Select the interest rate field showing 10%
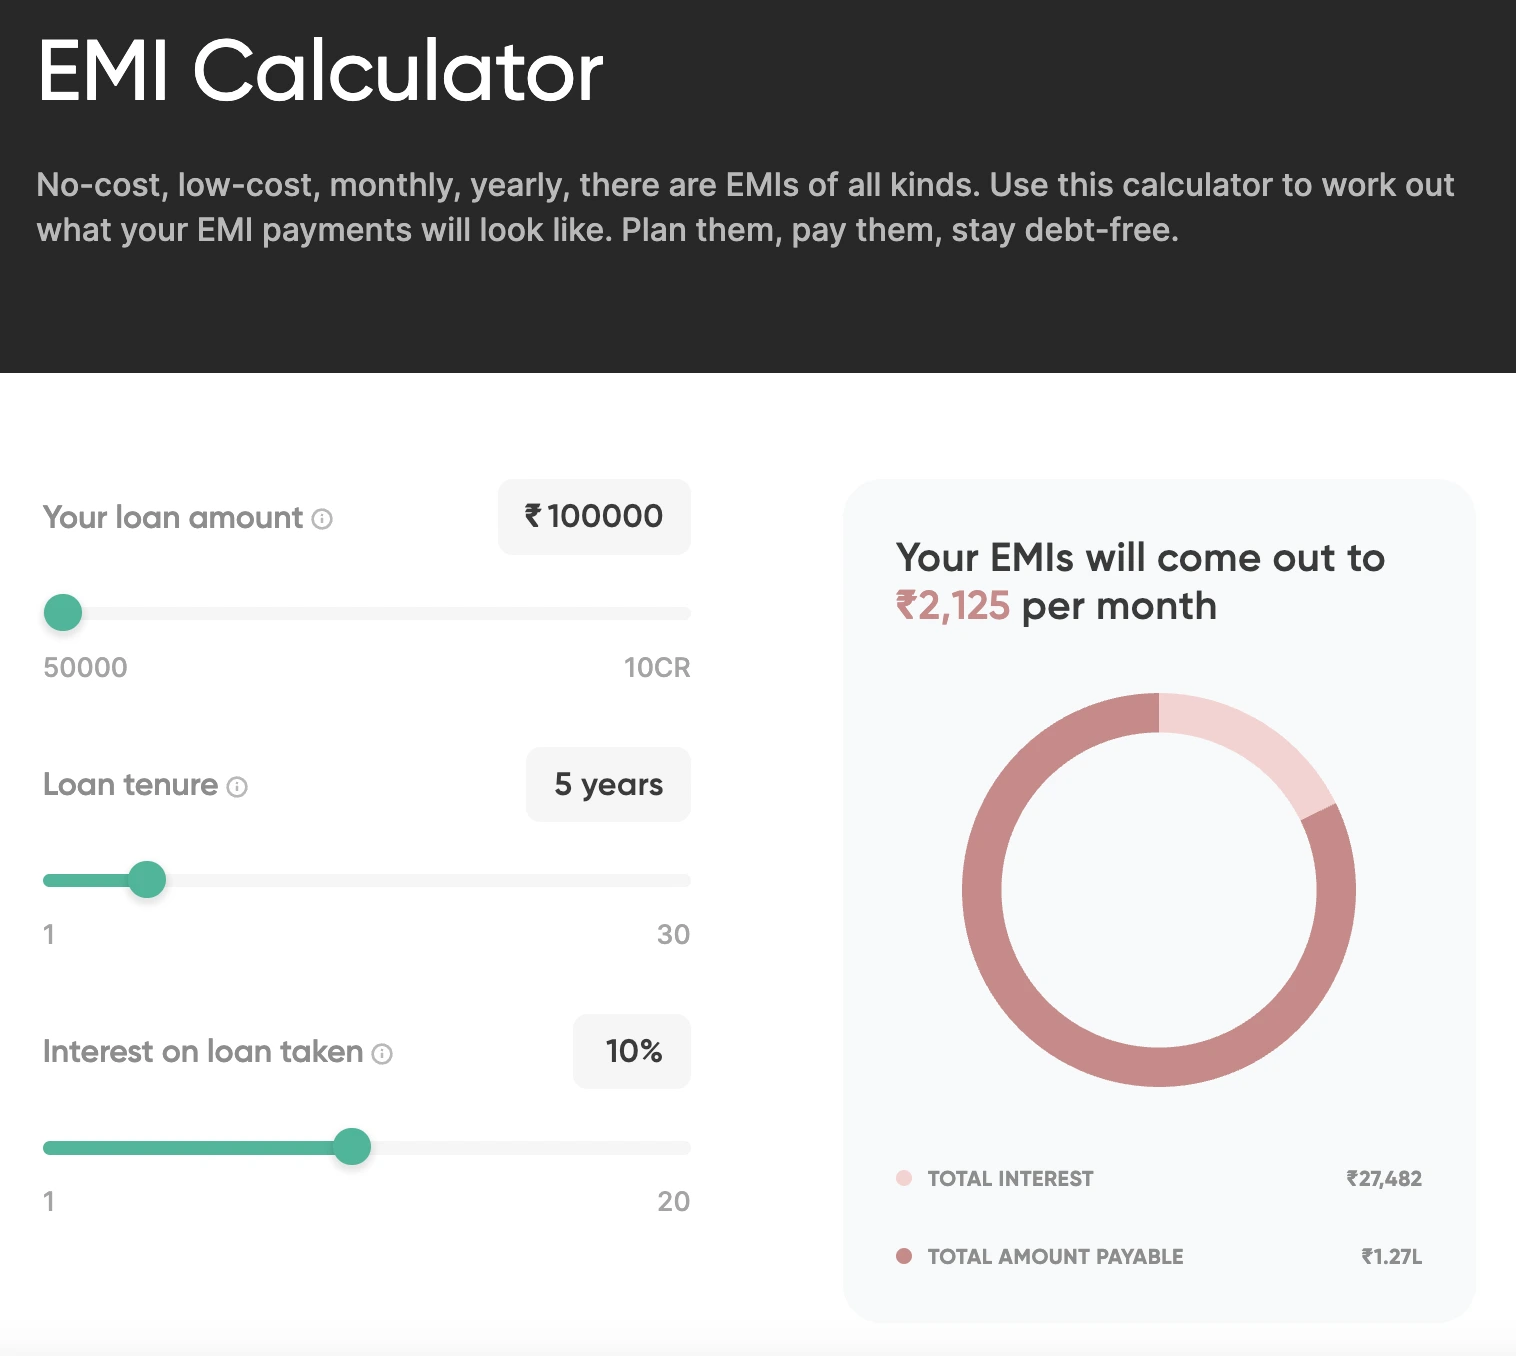The image size is (1516, 1356). tap(632, 1052)
